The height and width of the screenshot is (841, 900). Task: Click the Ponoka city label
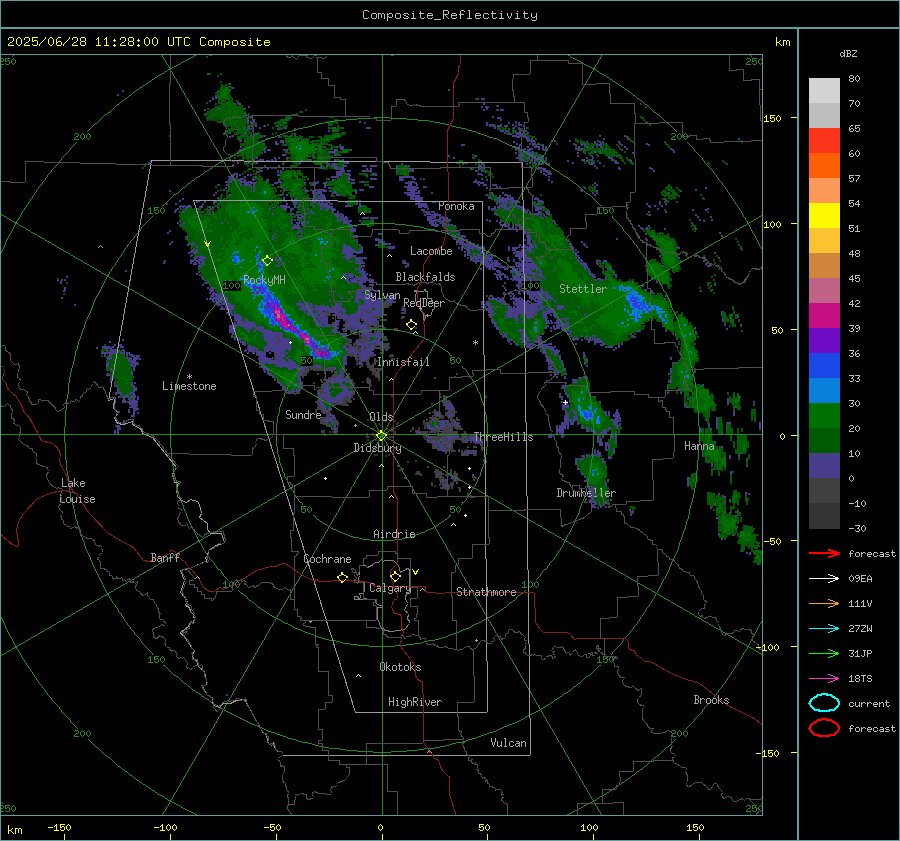(x=456, y=206)
